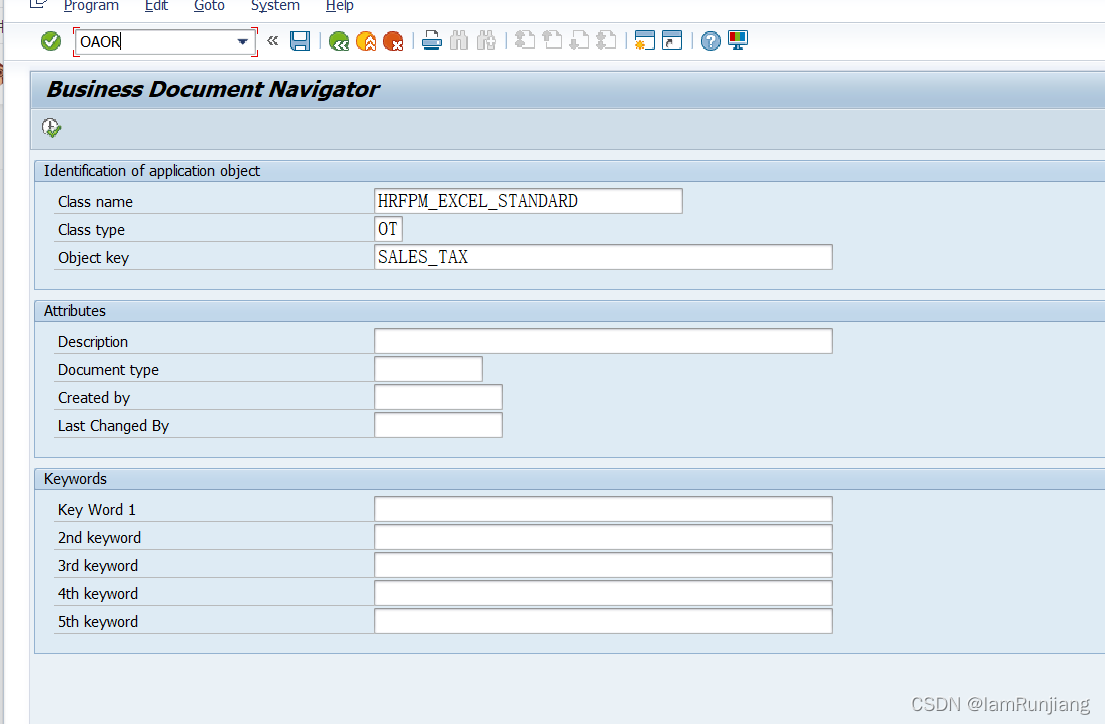Image resolution: width=1105 pixels, height=724 pixels.
Task: Click the 'Object key' label
Action: coord(93,258)
